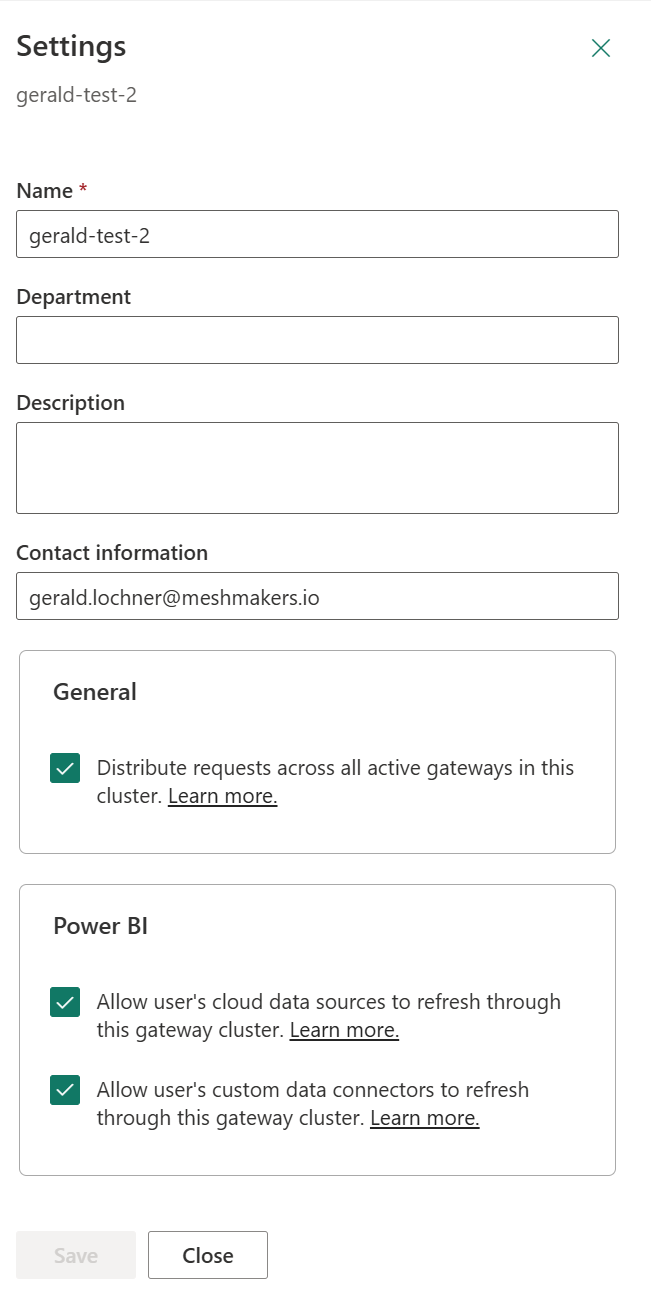Image resolution: width=651 pixels, height=1303 pixels.
Task: Open Learn more link about distributing requests
Action: coord(222,796)
